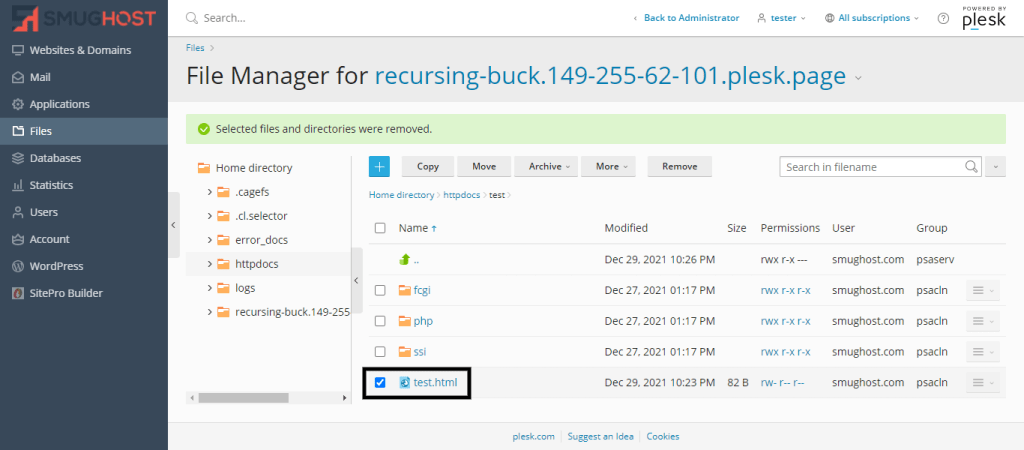Click the ssi folder icon

pos(404,351)
